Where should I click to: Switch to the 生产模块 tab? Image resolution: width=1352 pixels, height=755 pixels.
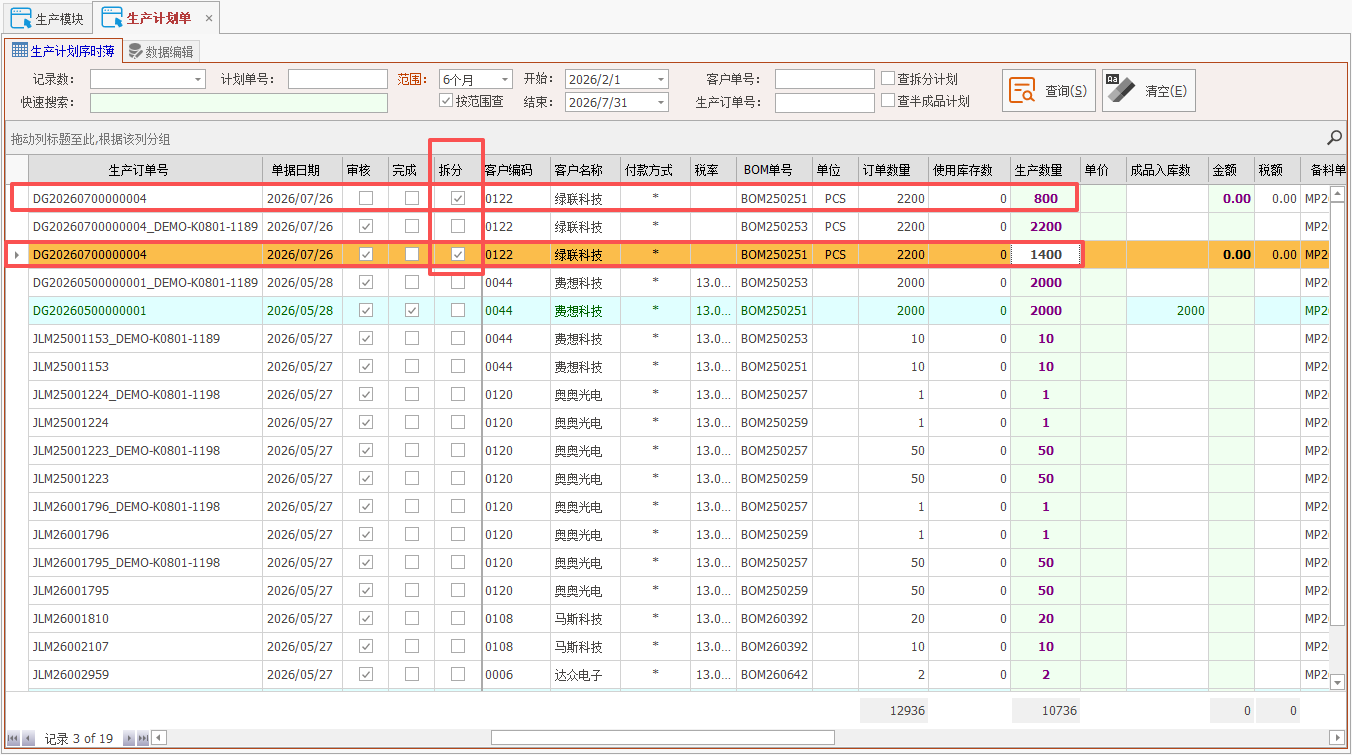tap(47, 18)
